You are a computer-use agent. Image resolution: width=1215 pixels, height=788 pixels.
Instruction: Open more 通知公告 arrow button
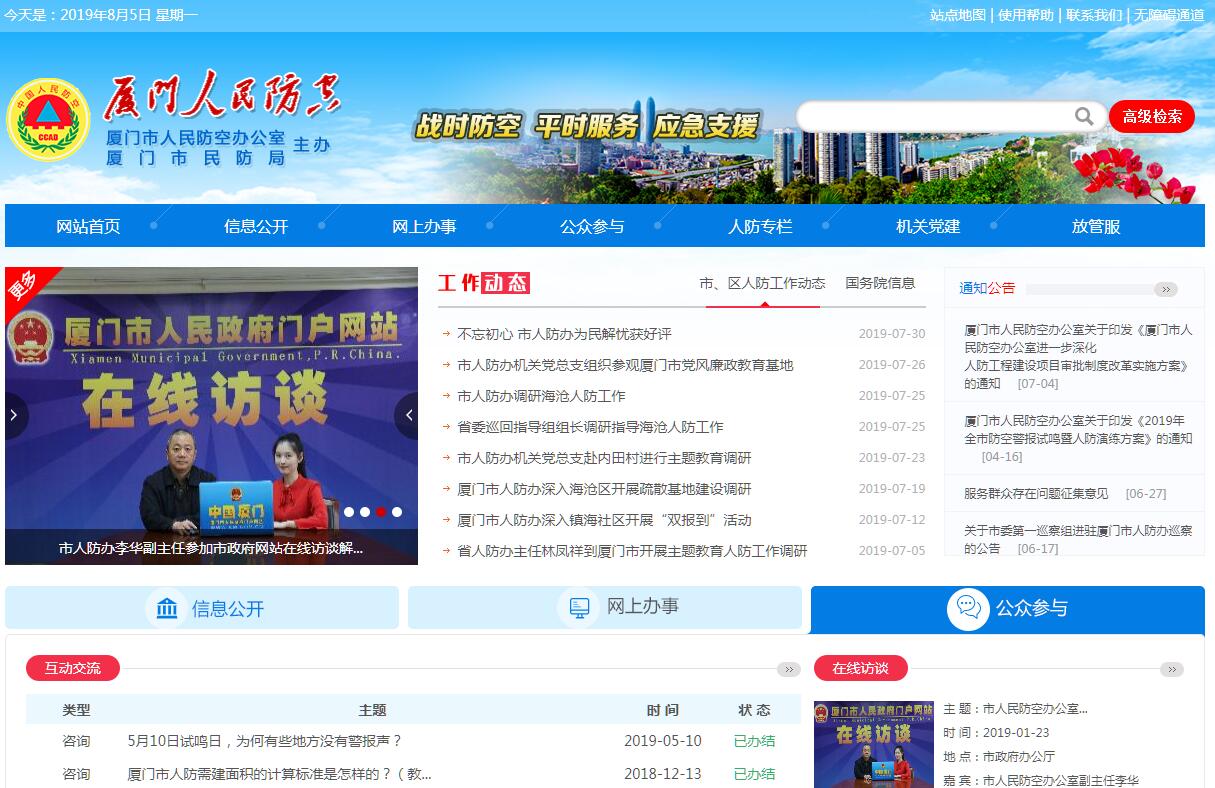point(1166,289)
